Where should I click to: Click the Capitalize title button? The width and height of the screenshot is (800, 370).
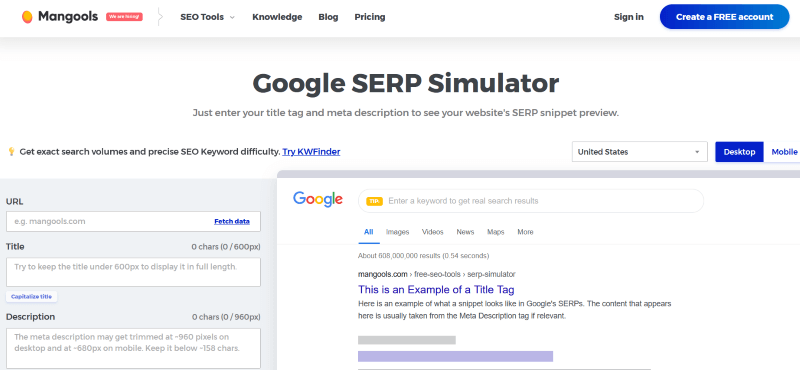pyautogui.click(x=32, y=297)
